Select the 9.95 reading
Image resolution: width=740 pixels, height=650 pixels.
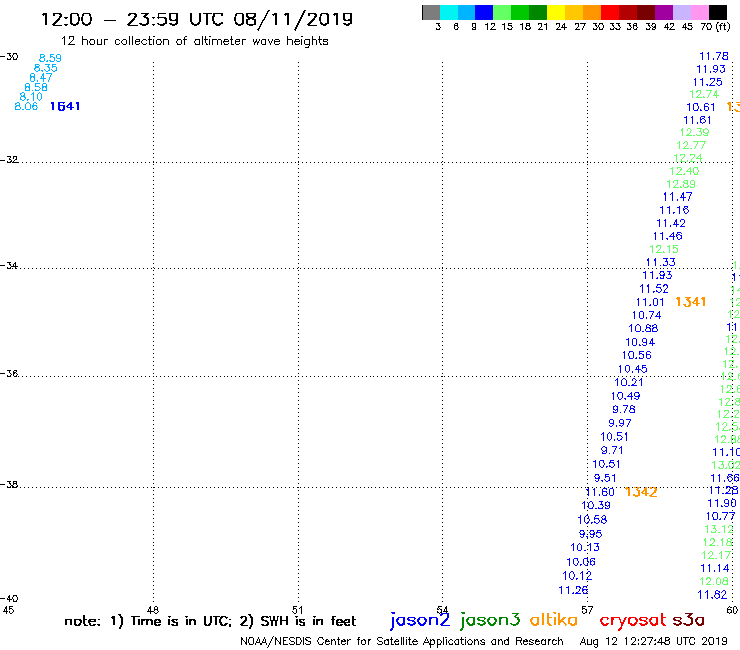click(590, 534)
